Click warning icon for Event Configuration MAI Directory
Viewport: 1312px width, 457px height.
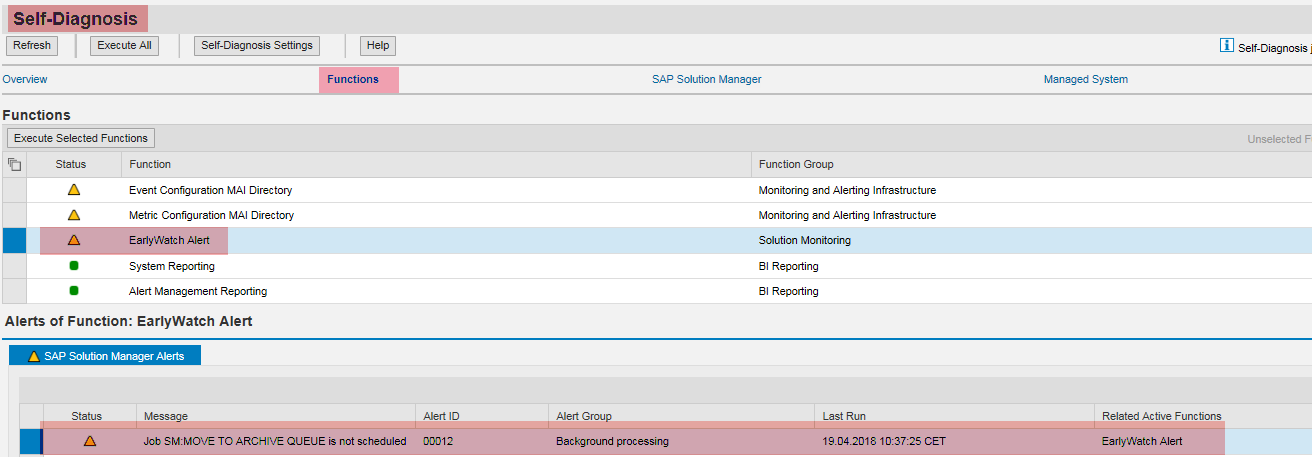74,190
